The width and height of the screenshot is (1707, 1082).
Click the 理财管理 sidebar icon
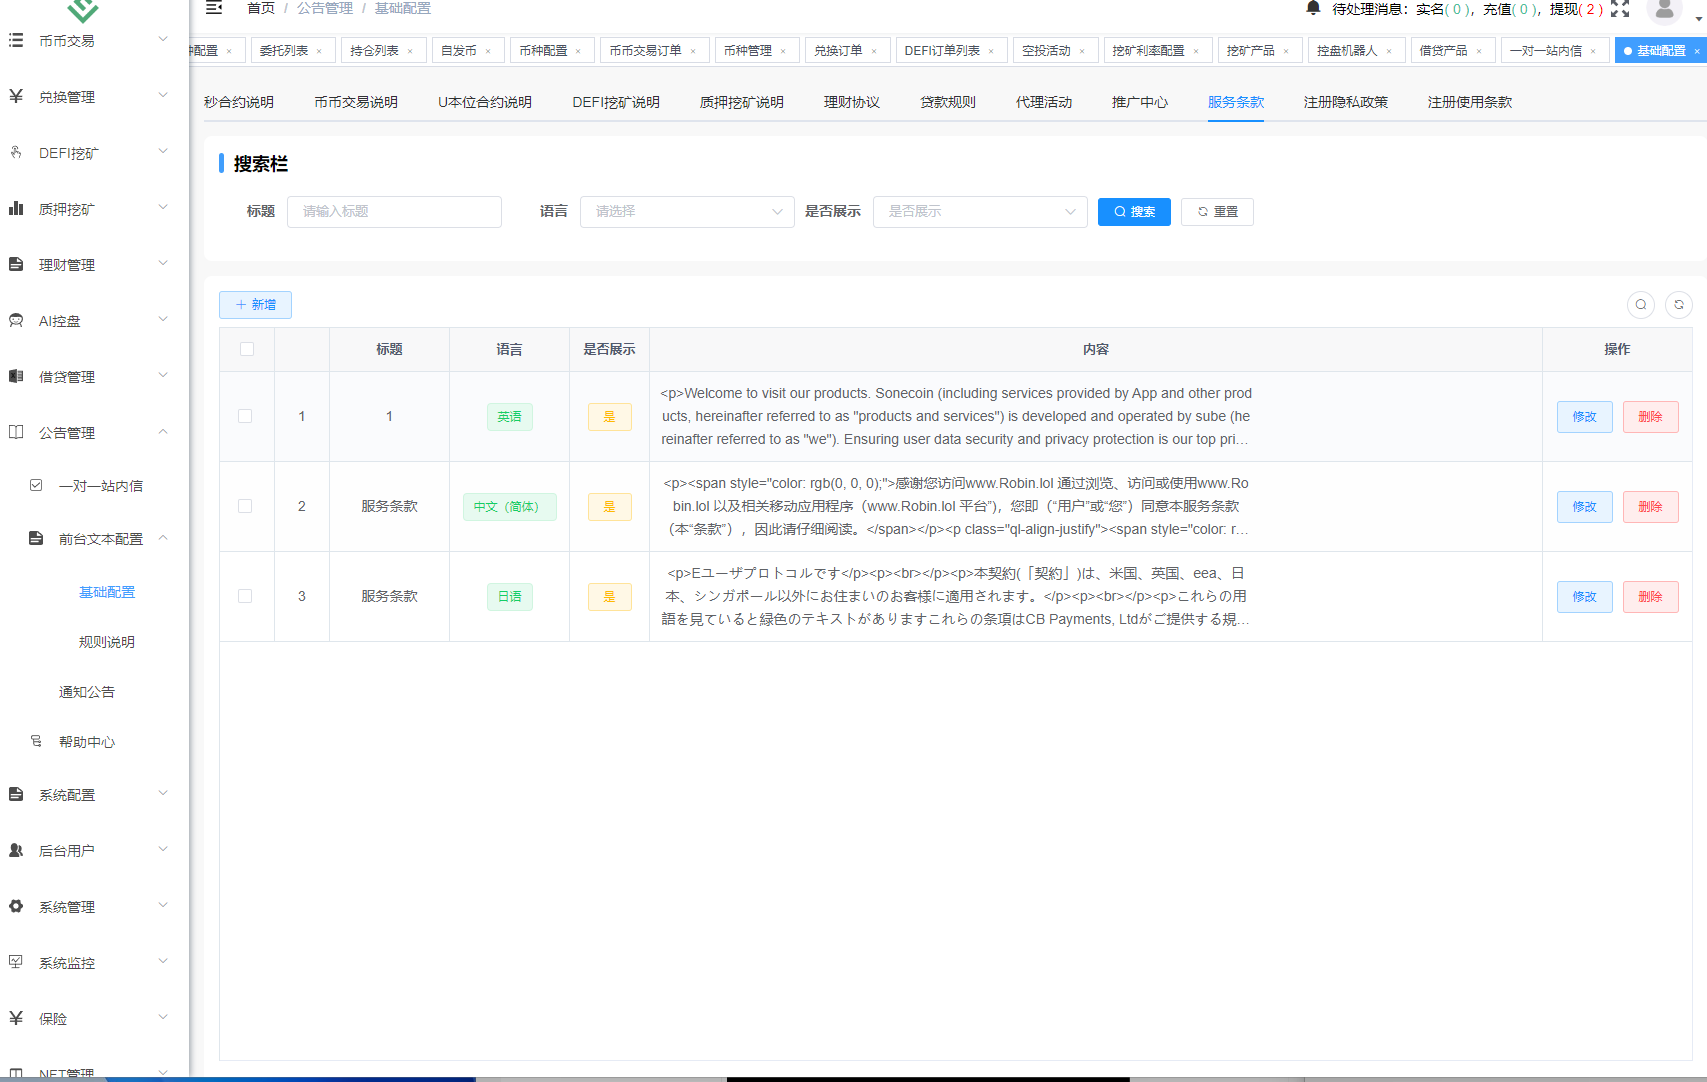click(x=16, y=264)
